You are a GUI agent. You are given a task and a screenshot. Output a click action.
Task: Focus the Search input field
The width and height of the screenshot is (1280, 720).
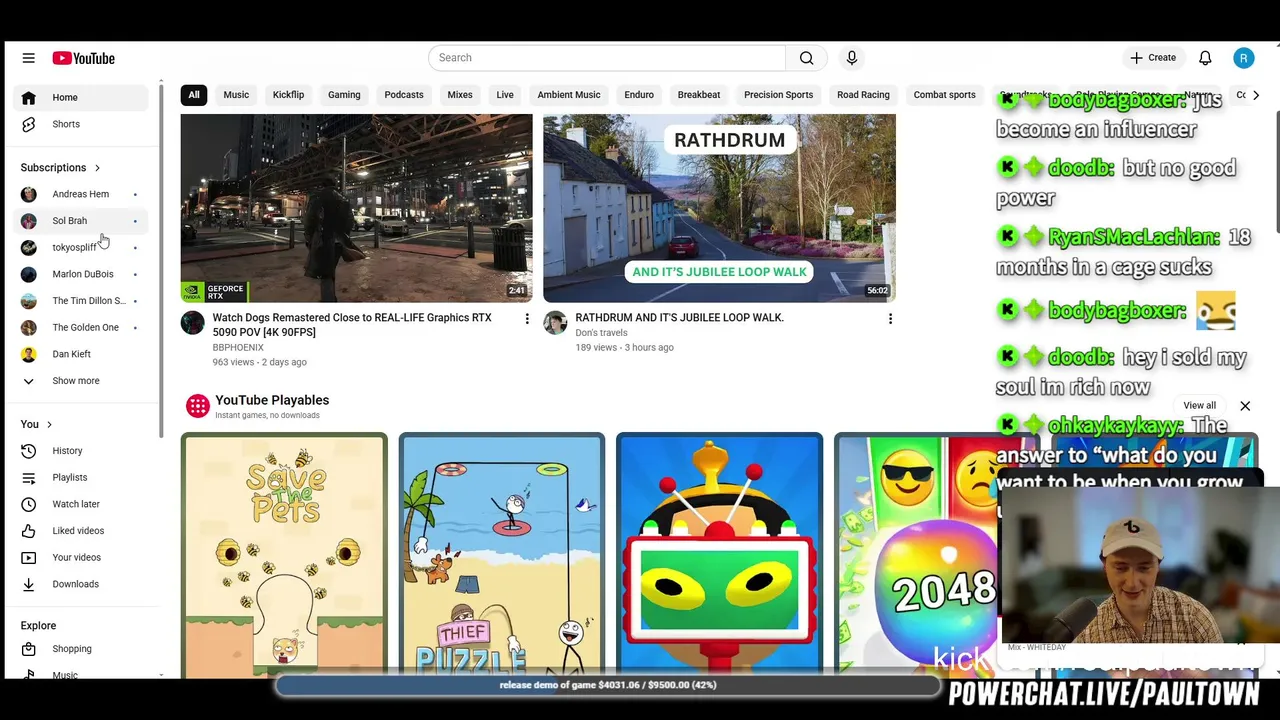coord(607,58)
